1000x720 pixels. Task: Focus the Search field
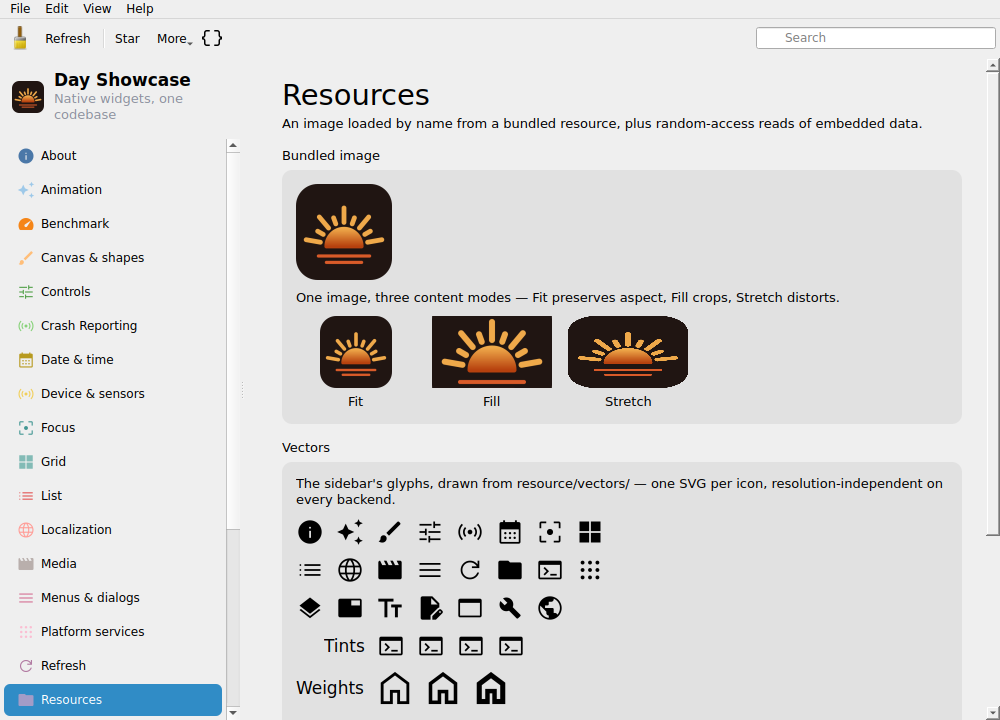(875, 38)
